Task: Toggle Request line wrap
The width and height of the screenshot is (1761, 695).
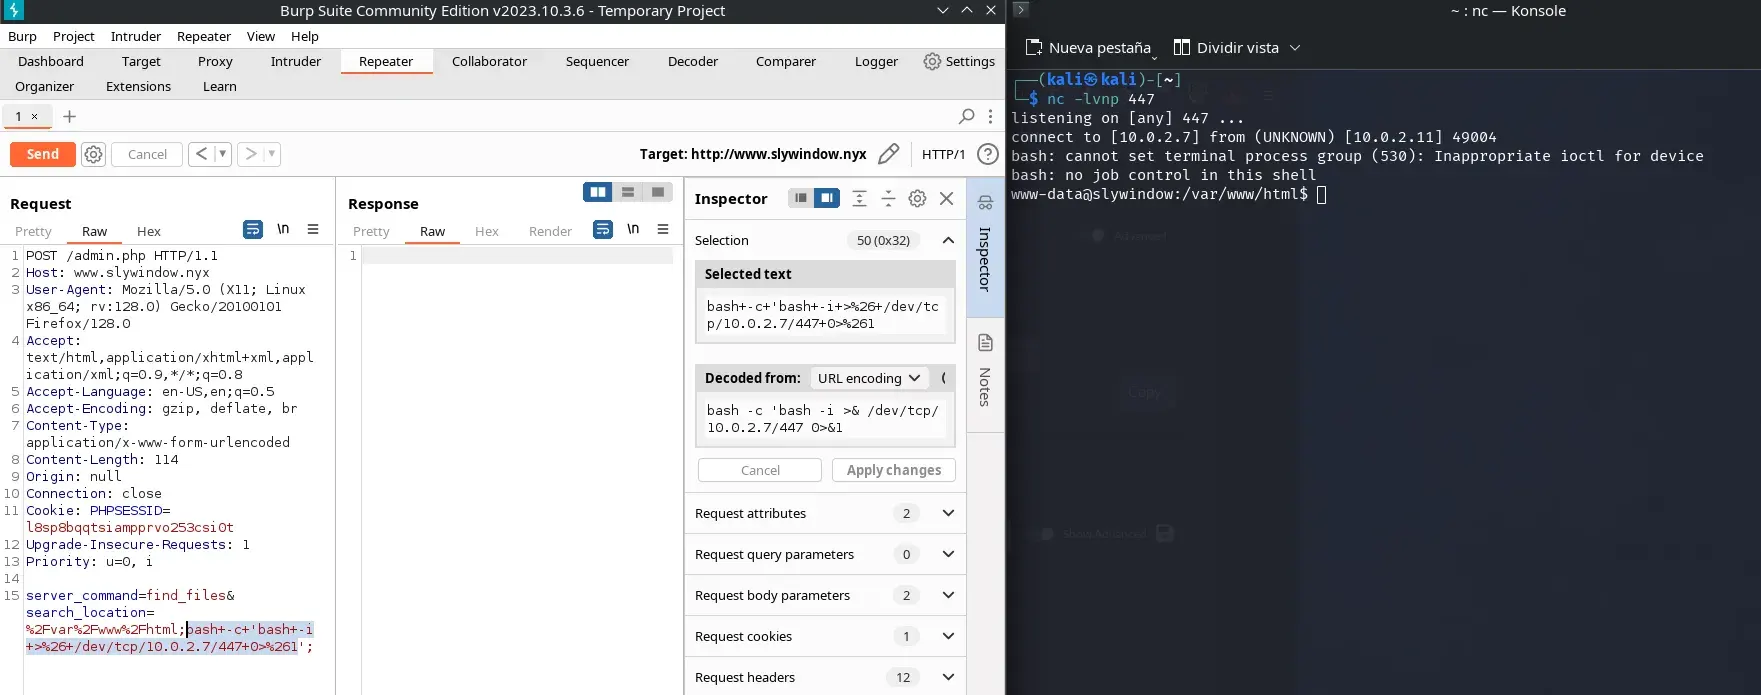Action: point(253,229)
